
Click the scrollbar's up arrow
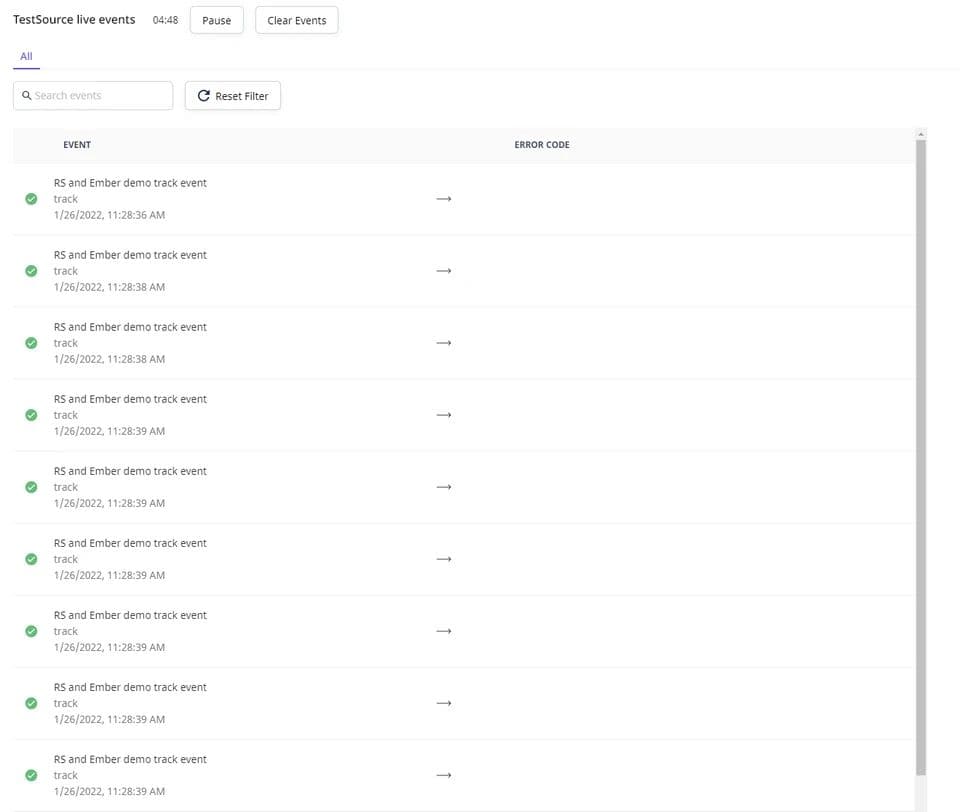coord(921,133)
